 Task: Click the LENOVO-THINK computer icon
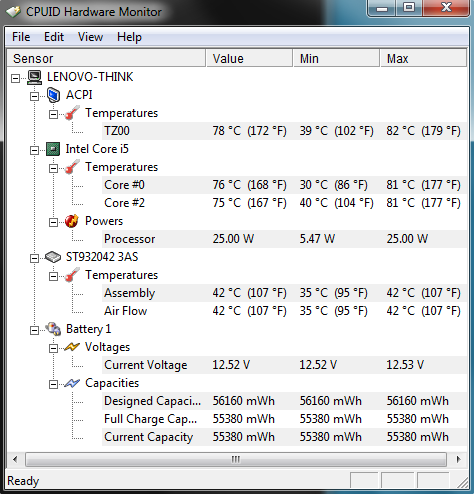click(34, 77)
